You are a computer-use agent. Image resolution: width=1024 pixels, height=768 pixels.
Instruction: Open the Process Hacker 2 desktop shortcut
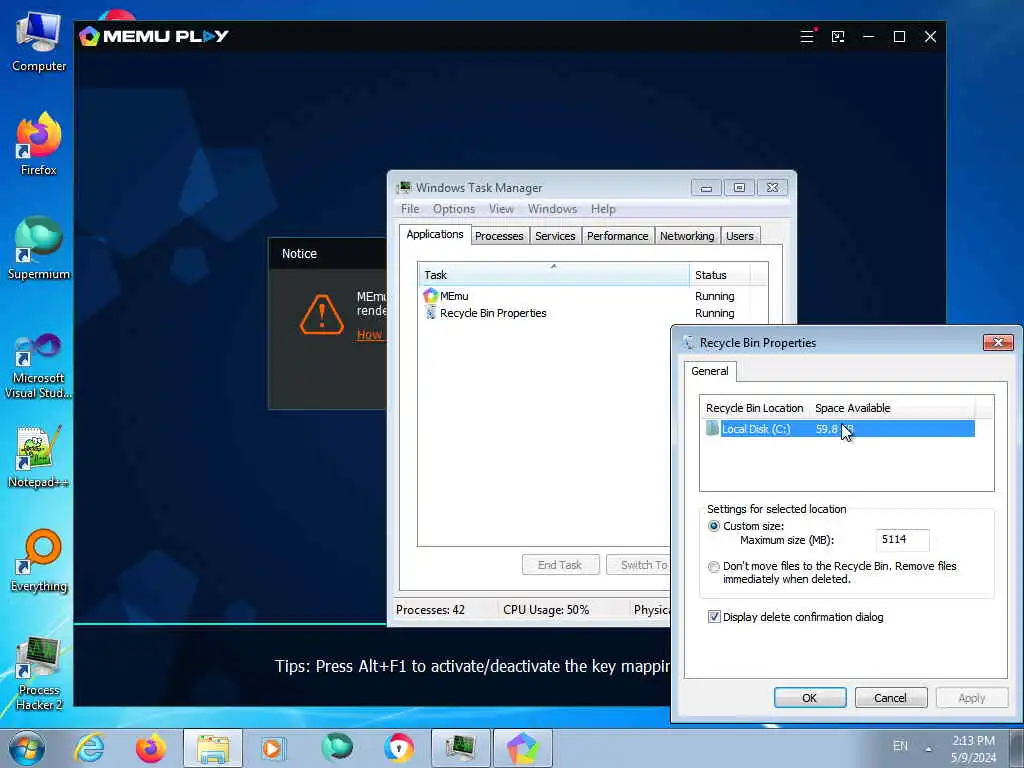coord(39,673)
